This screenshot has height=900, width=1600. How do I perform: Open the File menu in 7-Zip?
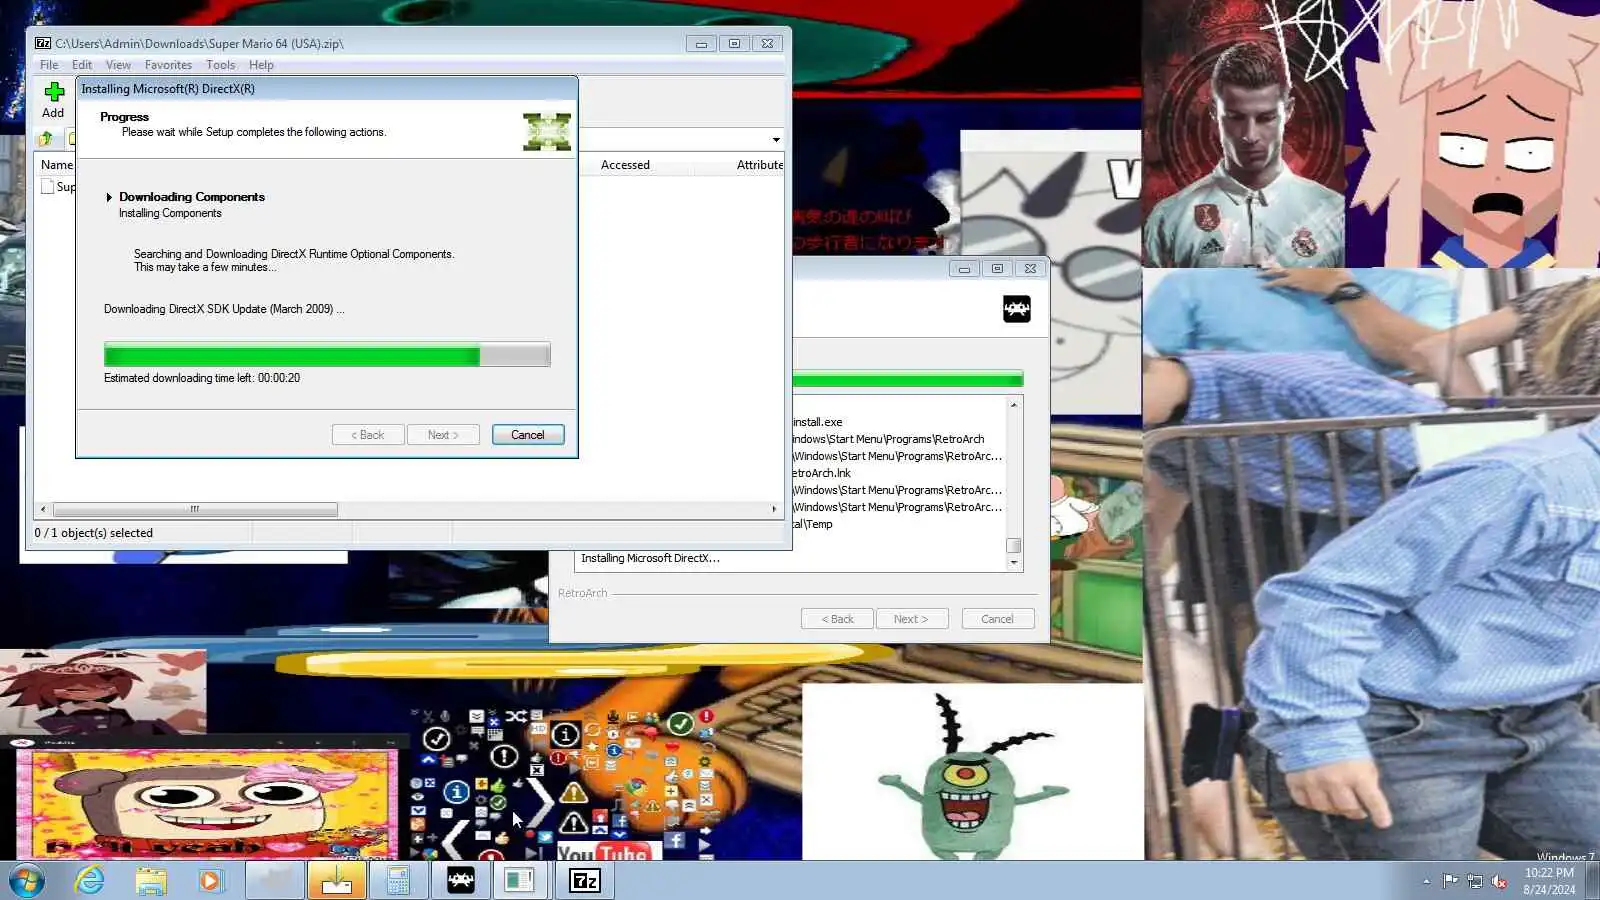[x=49, y=65]
